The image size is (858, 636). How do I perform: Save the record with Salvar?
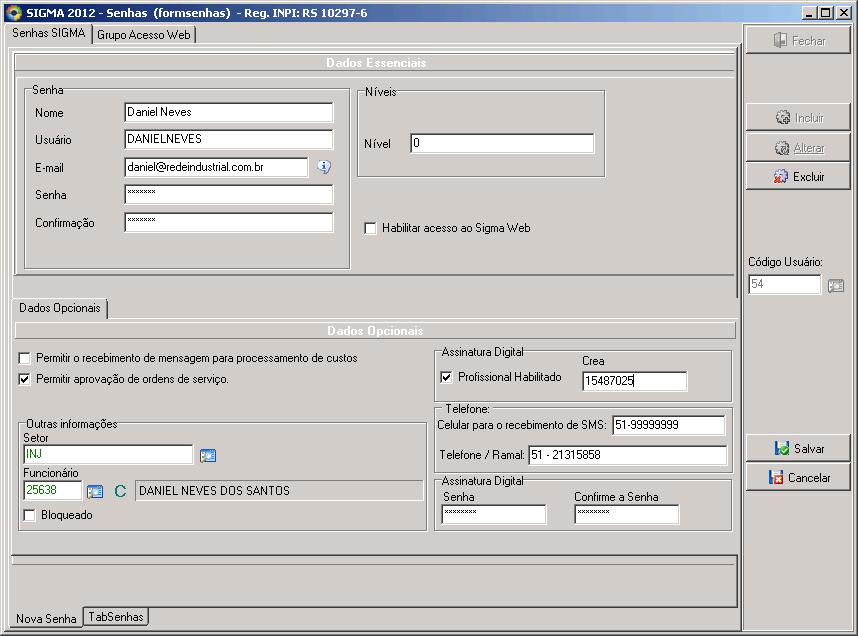798,448
